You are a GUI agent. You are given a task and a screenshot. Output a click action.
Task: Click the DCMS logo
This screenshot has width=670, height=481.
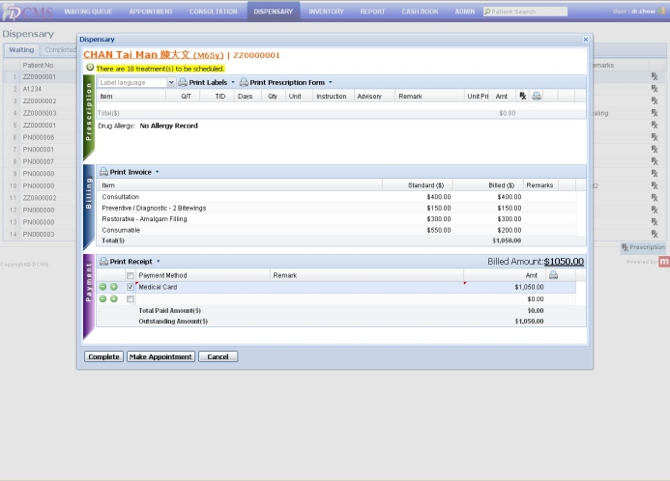tap(27, 12)
